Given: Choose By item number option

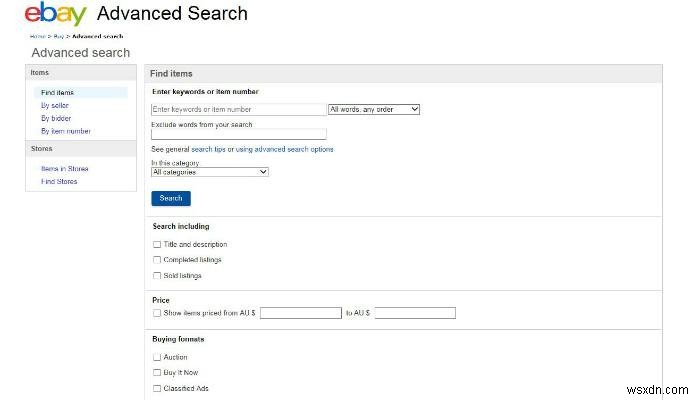Looking at the screenshot, I should (65, 131).
